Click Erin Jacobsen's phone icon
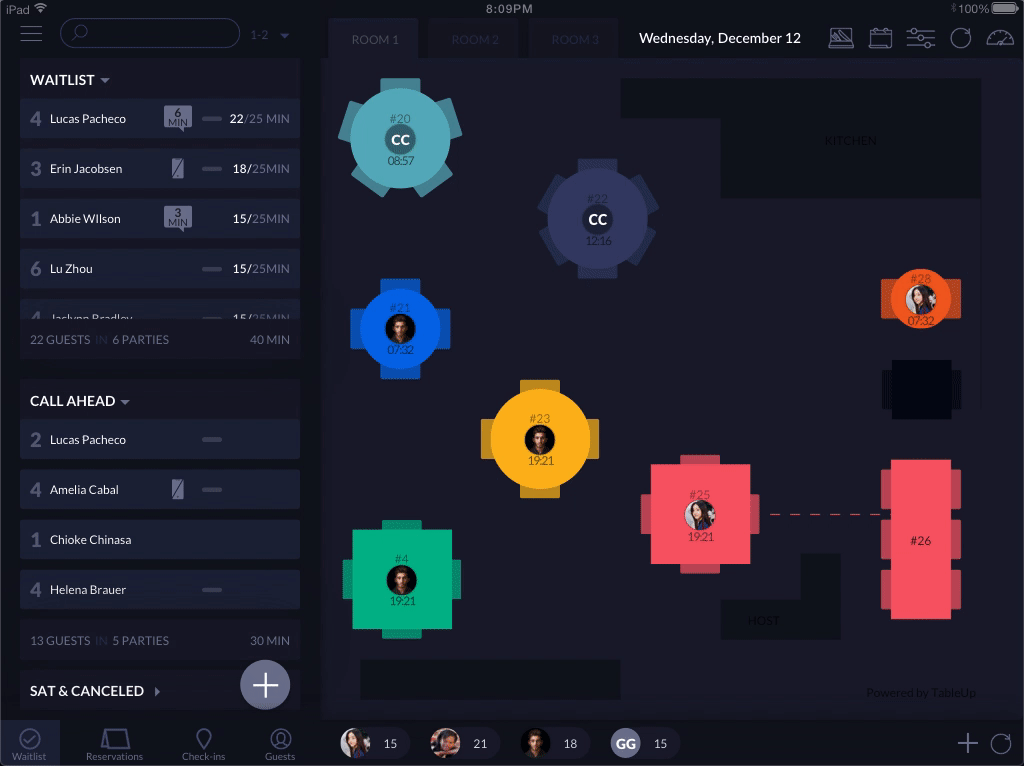This screenshot has height=766, width=1024. [x=178, y=168]
